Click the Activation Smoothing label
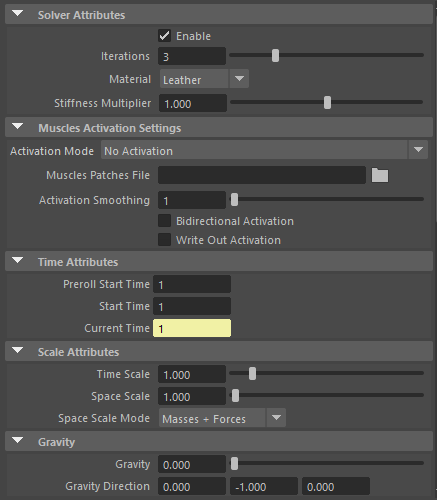The image size is (437, 500). point(94,200)
